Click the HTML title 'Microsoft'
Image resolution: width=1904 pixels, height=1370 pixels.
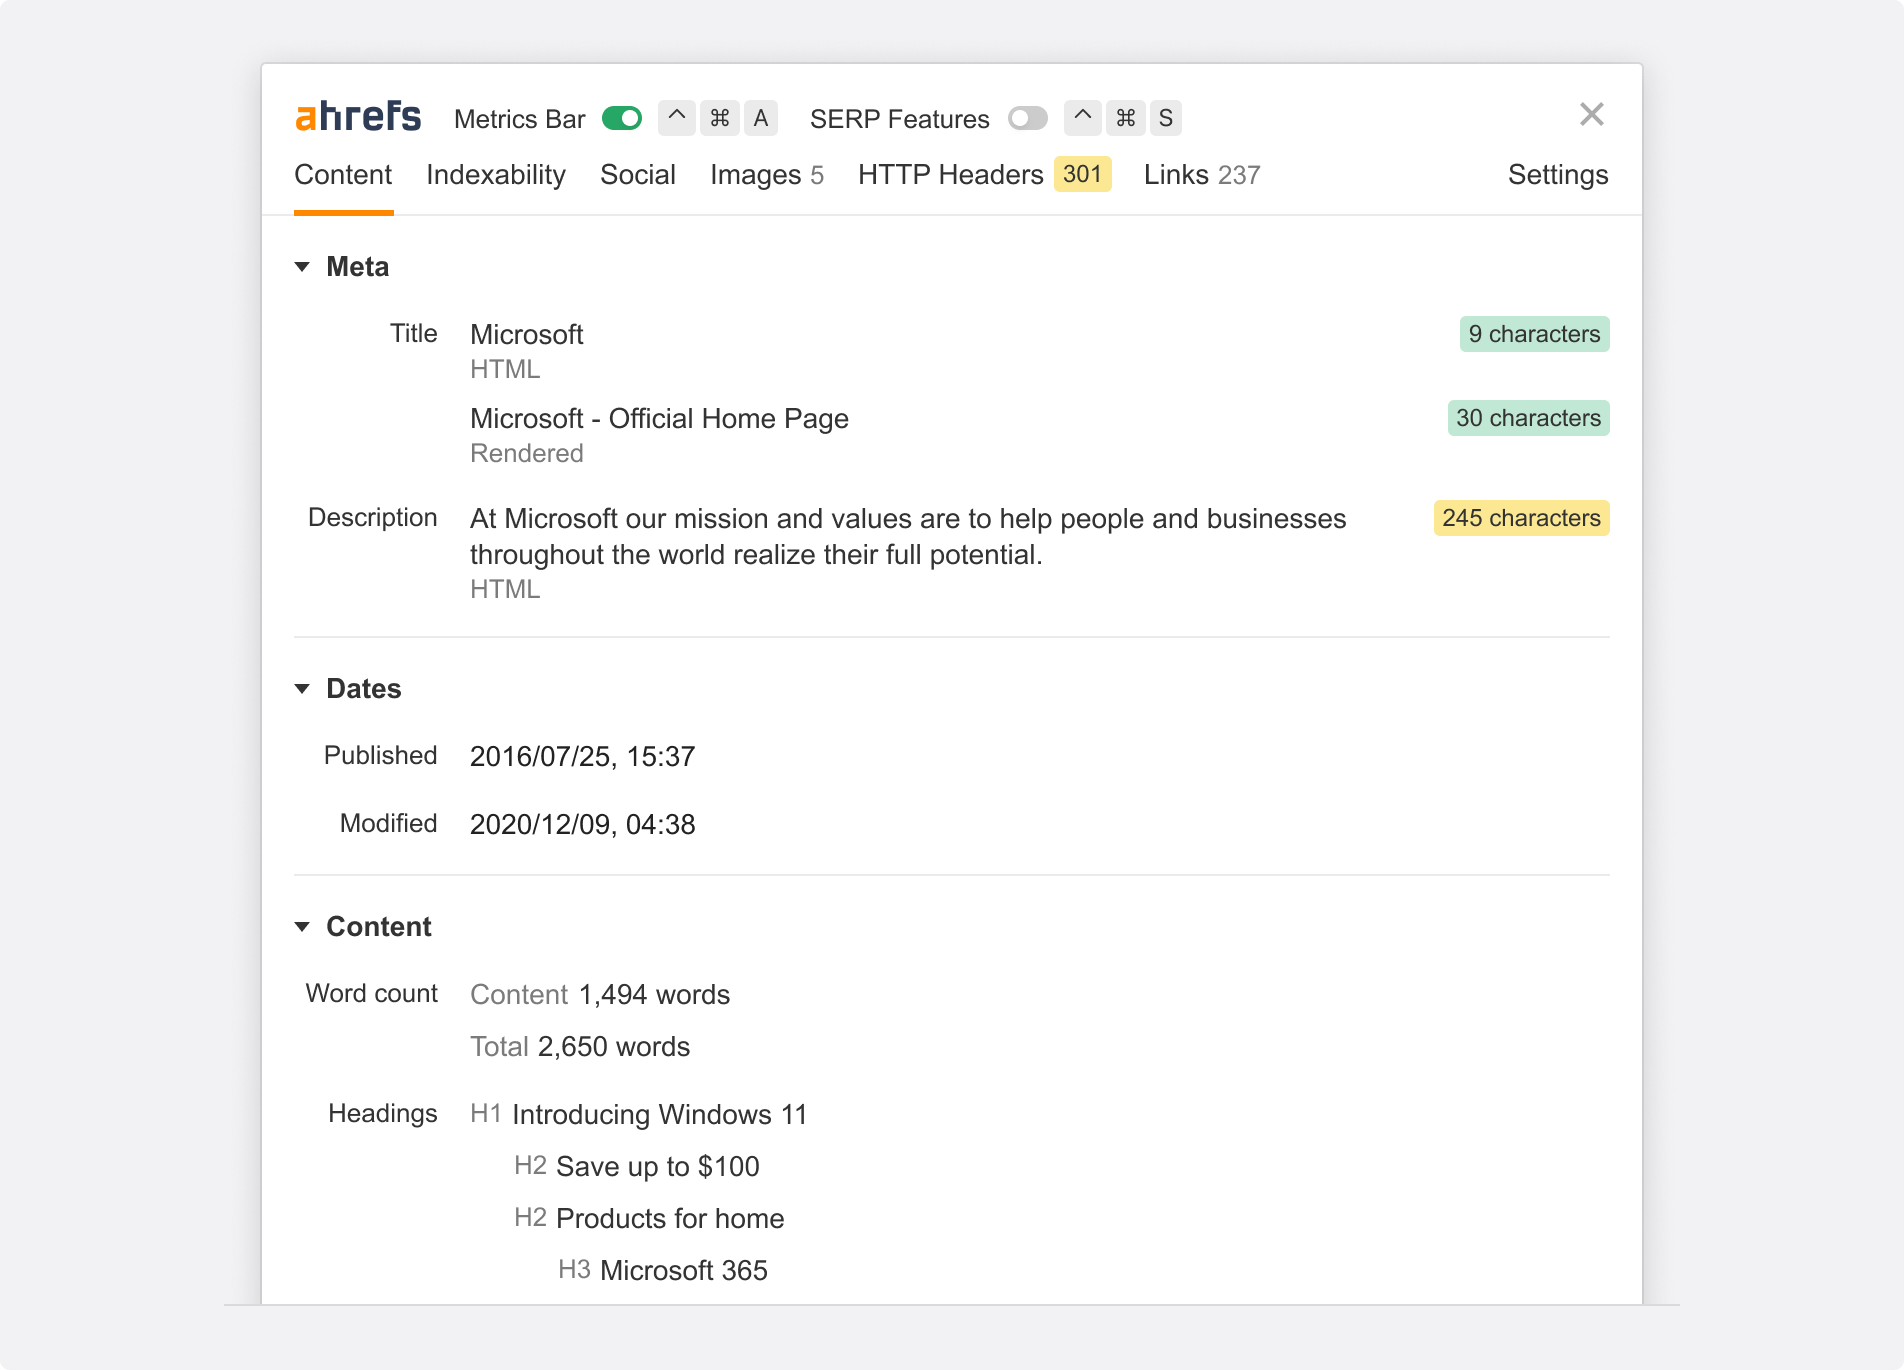[527, 335]
